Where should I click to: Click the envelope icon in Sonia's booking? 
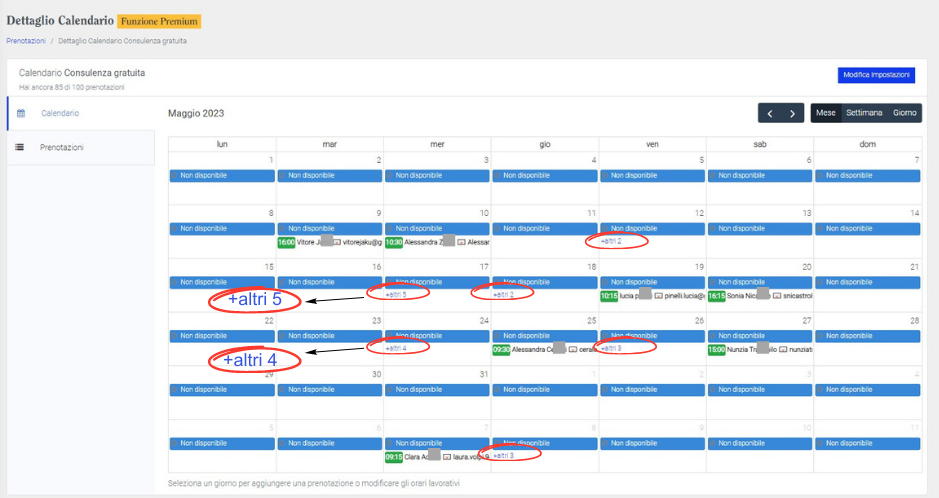pos(778,296)
